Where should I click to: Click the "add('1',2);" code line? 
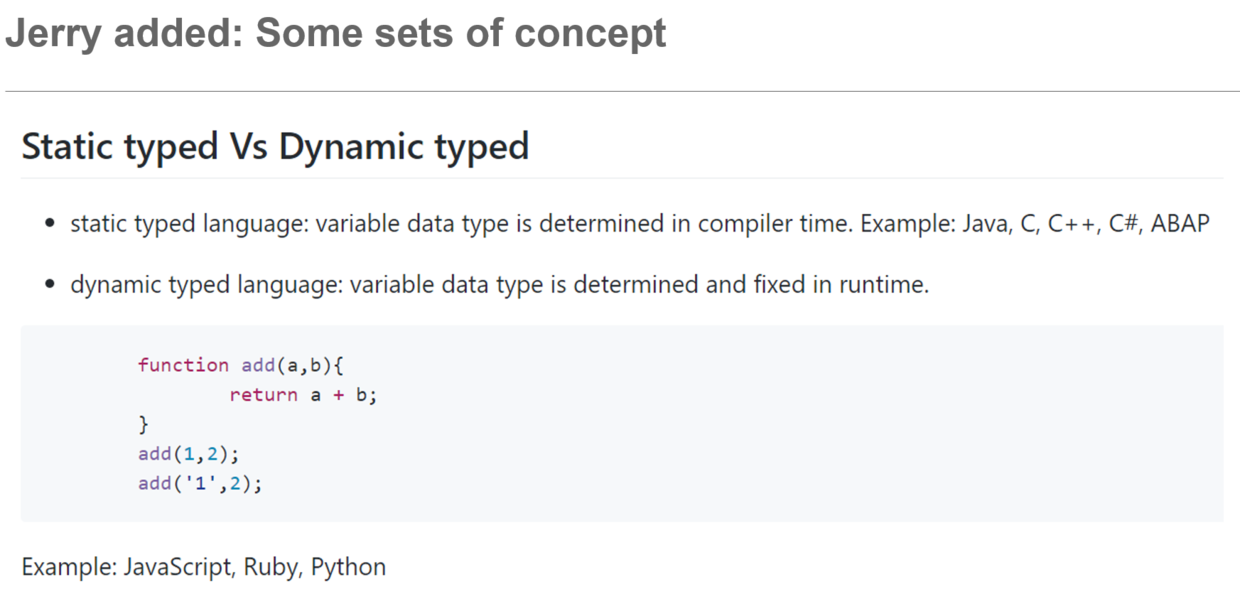tap(200, 484)
